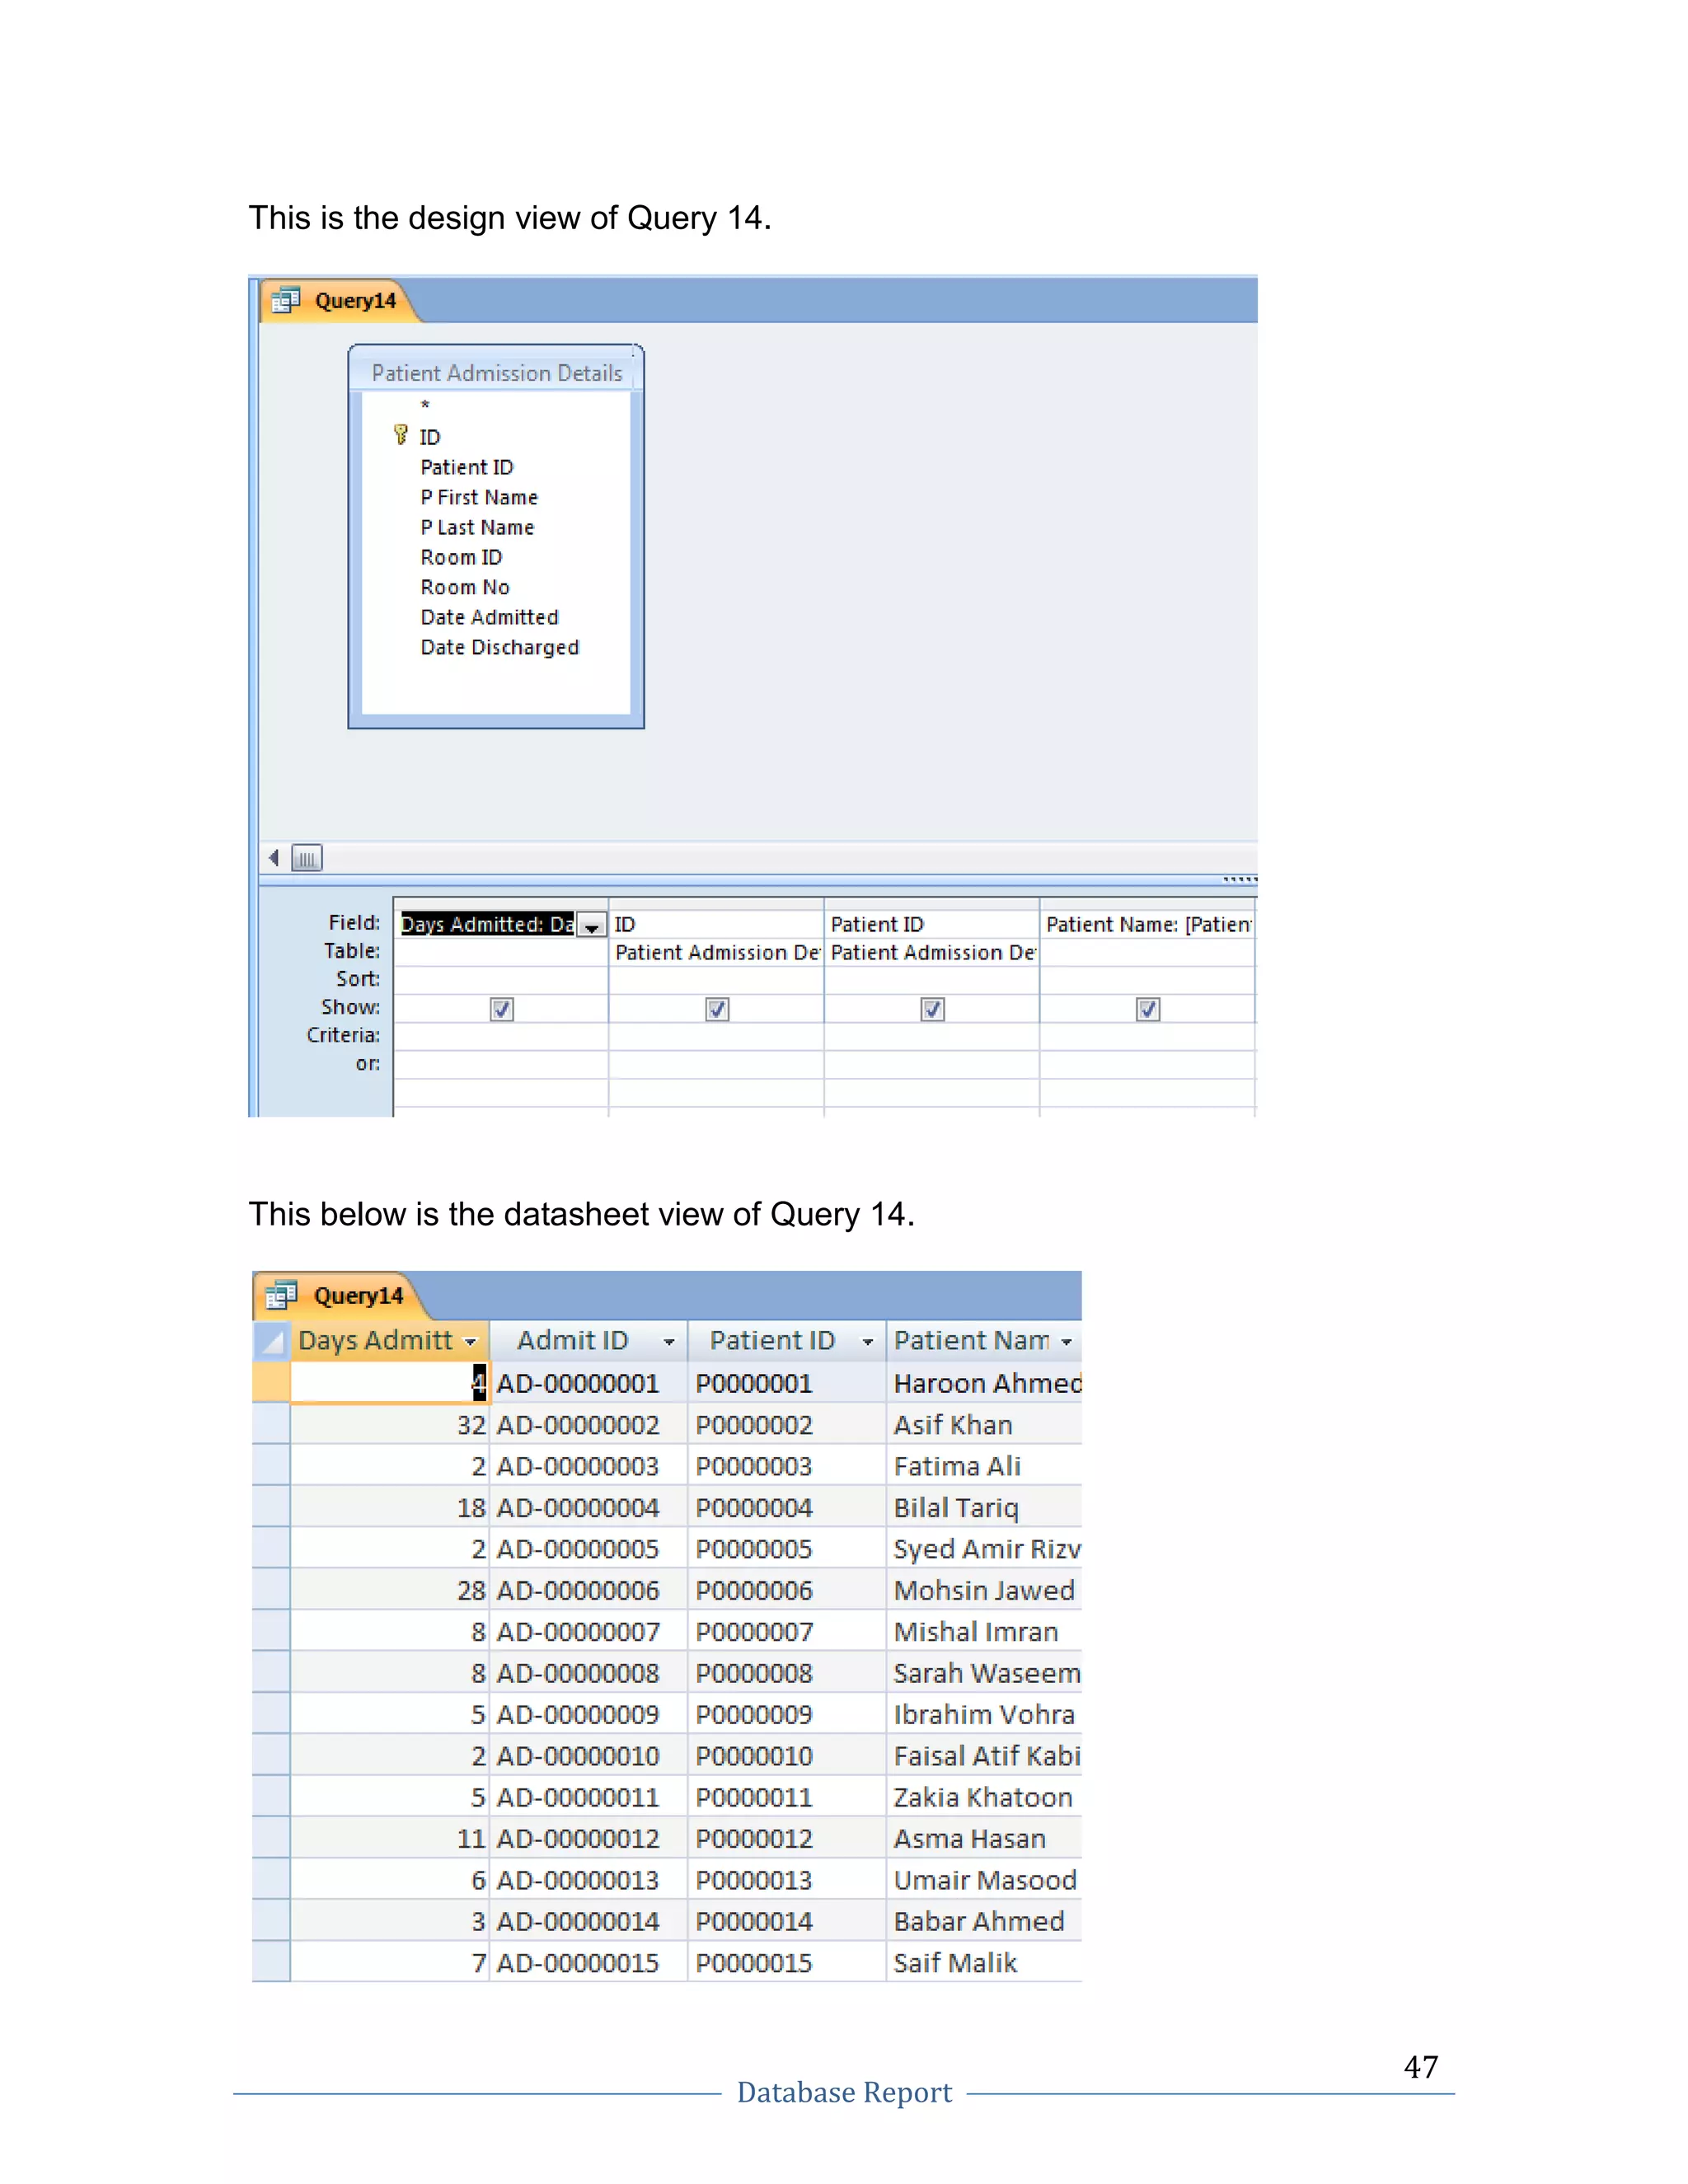The width and height of the screenshot is (1688, 2184).
Task: Uncheck Show box for Days Admitted column
Action: pos(502,1009)
